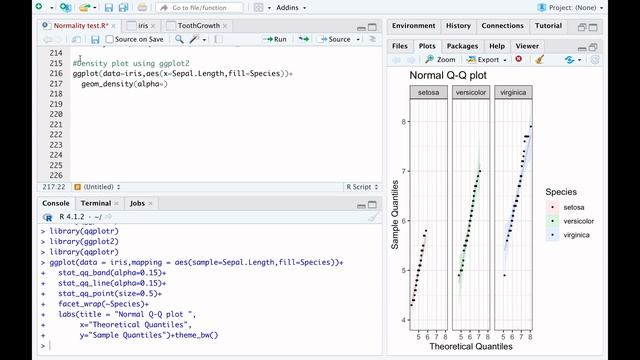
Task: Switch to the Viewer tab
Action: tap(527, 46)
